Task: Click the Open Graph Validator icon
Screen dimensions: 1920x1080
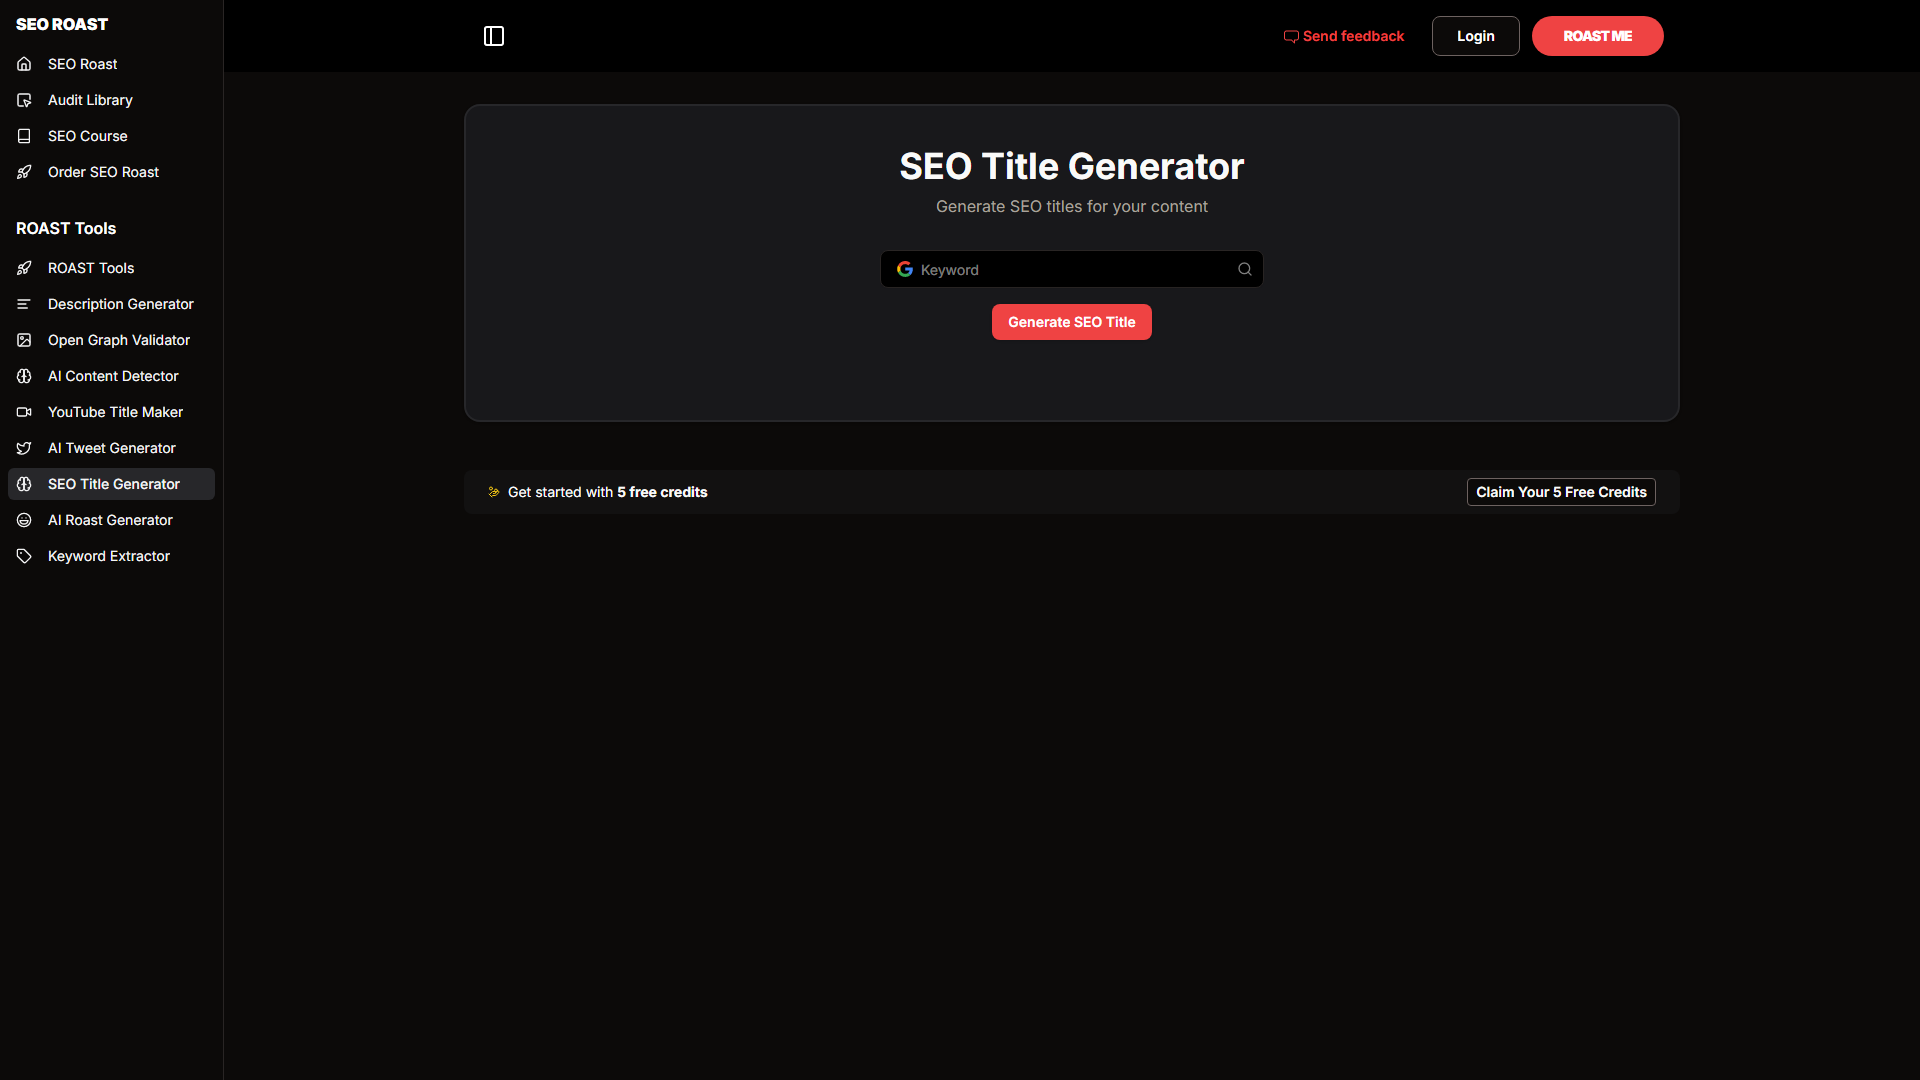Action: coord(24,340)
